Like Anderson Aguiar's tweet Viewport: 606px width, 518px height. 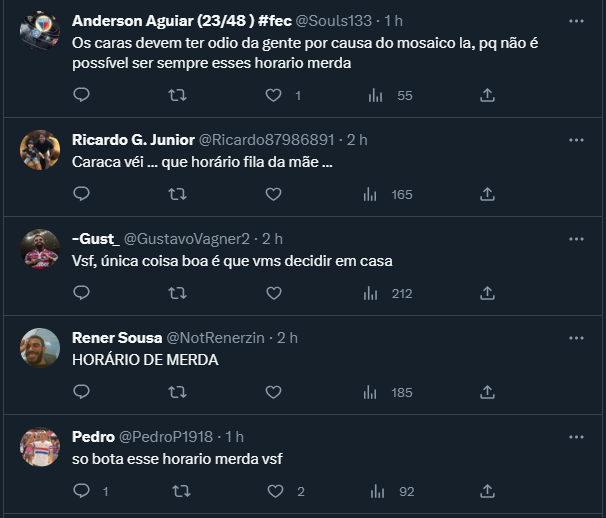click(x=273, y=95)
